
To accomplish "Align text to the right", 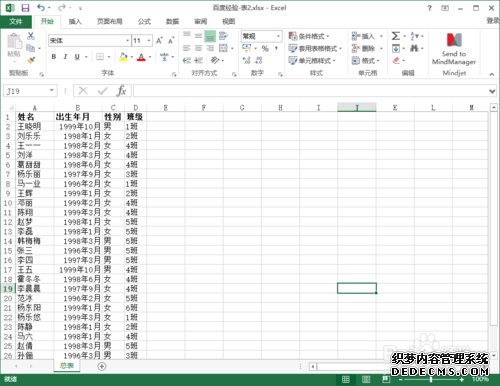I will 210,48.
